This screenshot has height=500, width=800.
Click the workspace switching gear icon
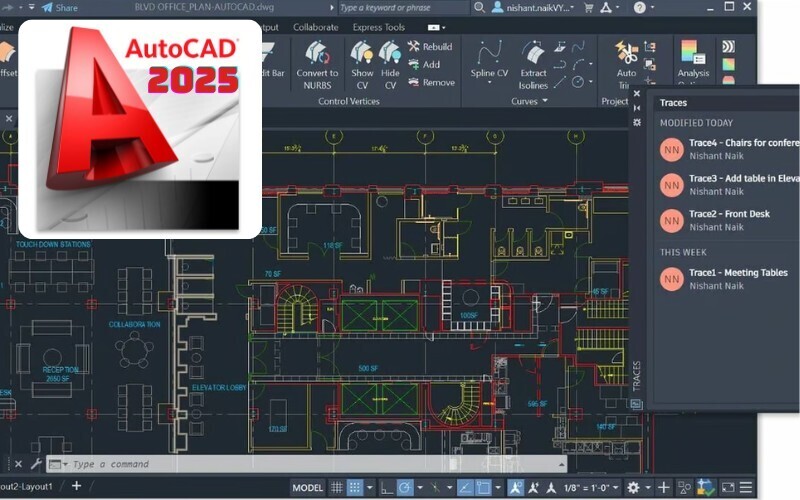(633, 487)
